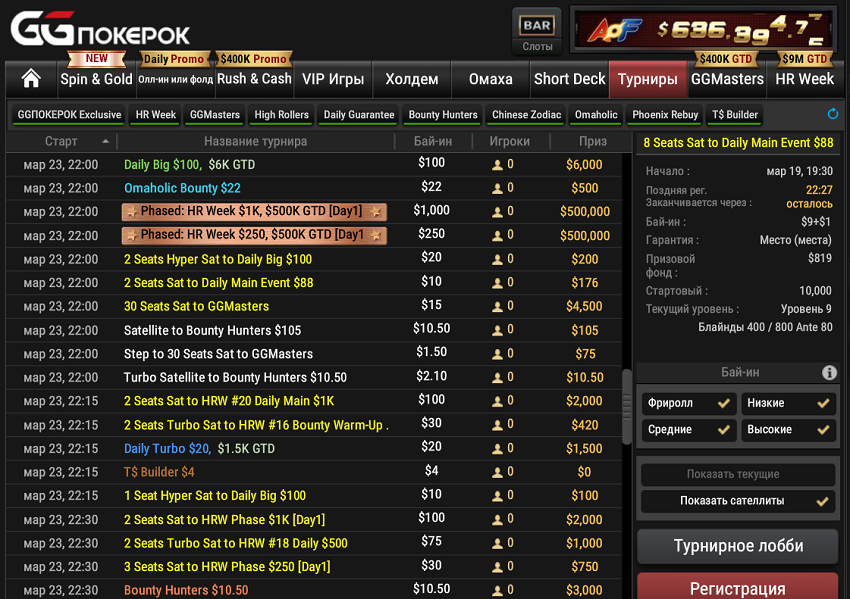Switch to Rush & Cash tab

[x=254, y=79]
